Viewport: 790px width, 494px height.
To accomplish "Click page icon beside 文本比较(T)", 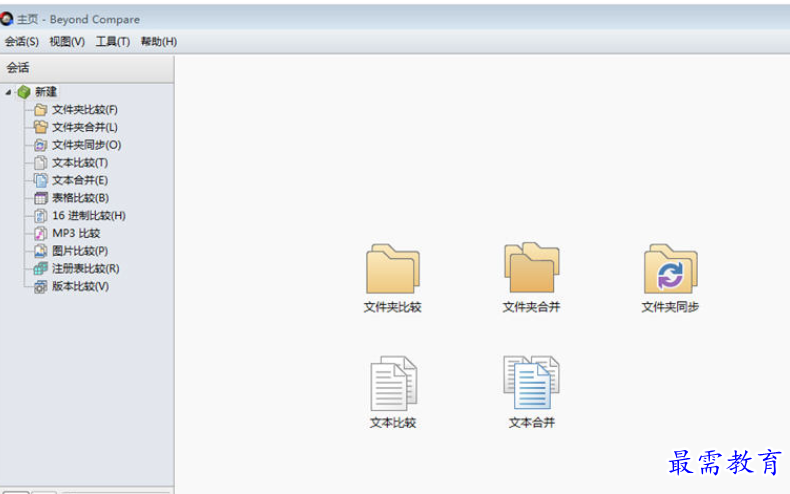I will click(x=41, y=163).
